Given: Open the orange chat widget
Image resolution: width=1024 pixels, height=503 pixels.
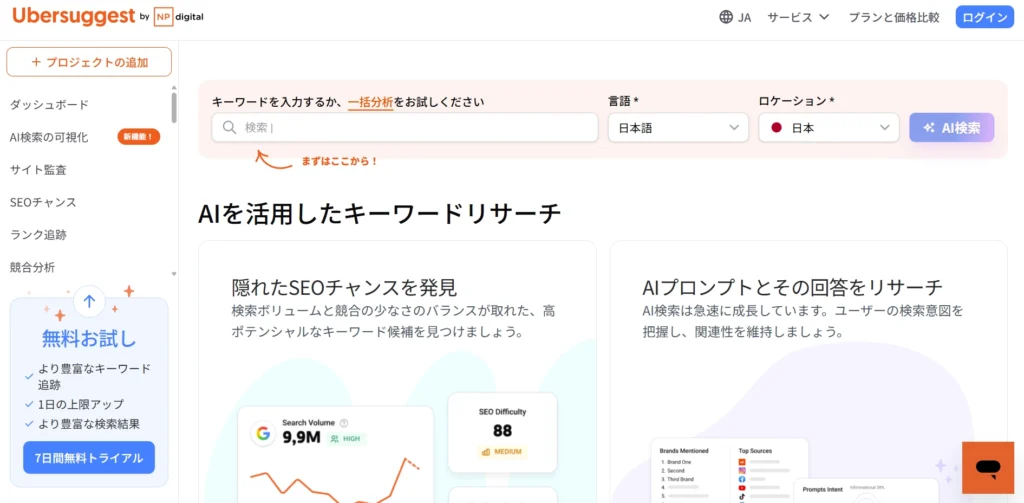Looking at the screenshot, I should [x=988, y=468].
